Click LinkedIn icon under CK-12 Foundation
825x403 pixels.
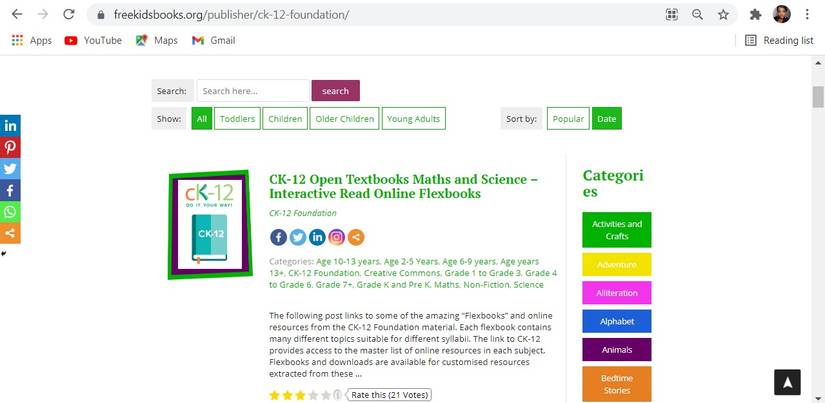[x=317, y=237]
